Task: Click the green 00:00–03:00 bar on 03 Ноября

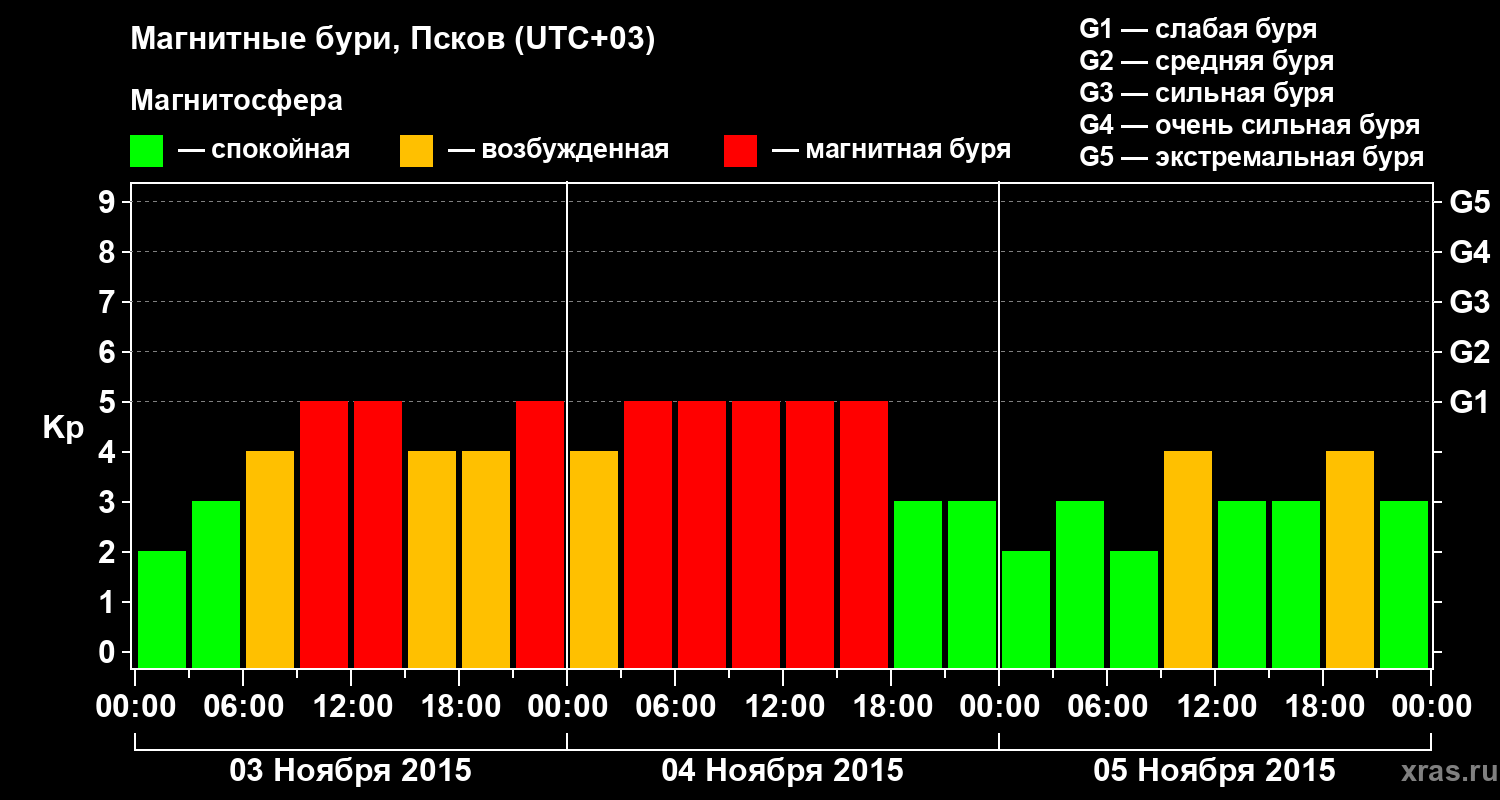Action: (x=162, y=609)
